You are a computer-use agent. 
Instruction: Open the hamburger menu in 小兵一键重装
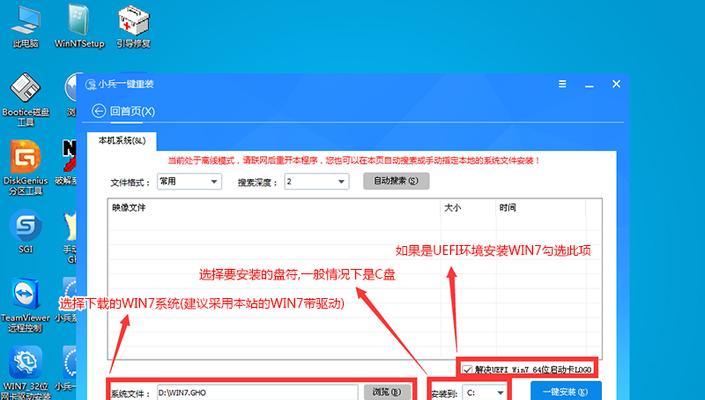[562, 84]
